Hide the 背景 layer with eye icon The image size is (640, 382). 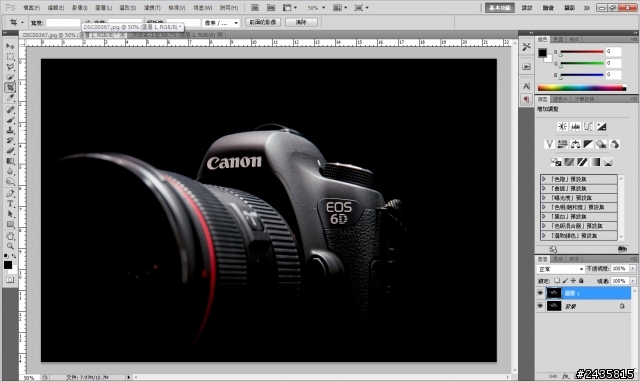[540, 306]
